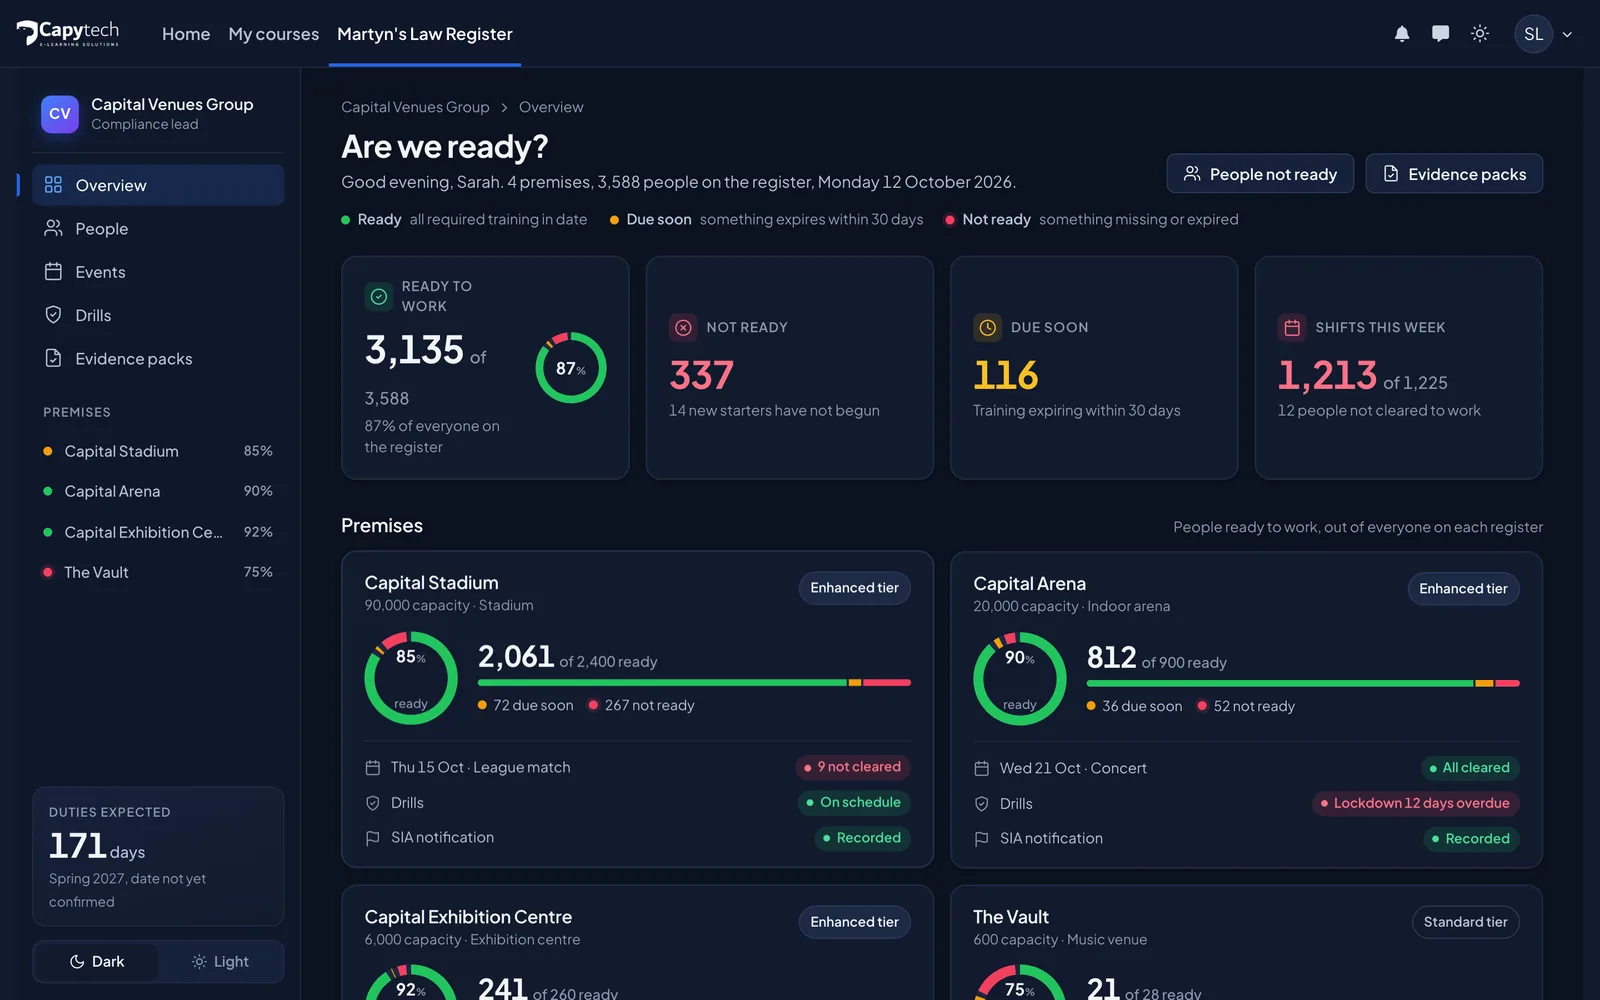The height and width of the screenshot is (1000, 1600).
Task: Click Capital Venues Group breadcrumb link
Action: [415, 107]
